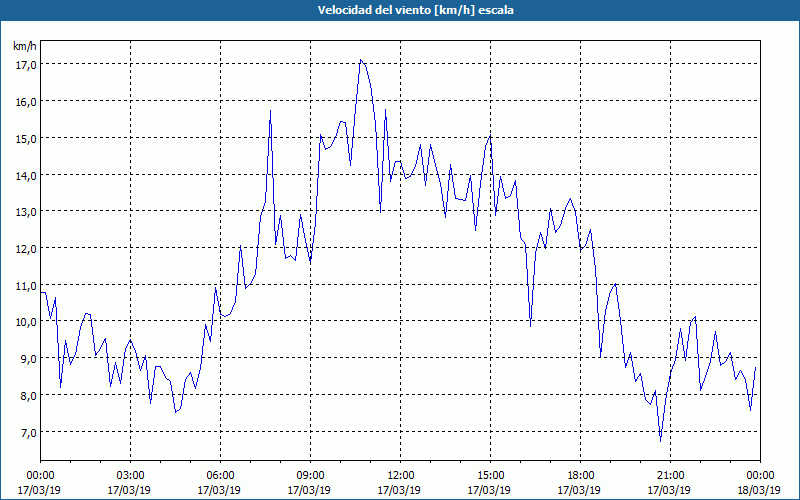Select the '8,0' y-axis value
800x500 pixels.
coord(29,395)
